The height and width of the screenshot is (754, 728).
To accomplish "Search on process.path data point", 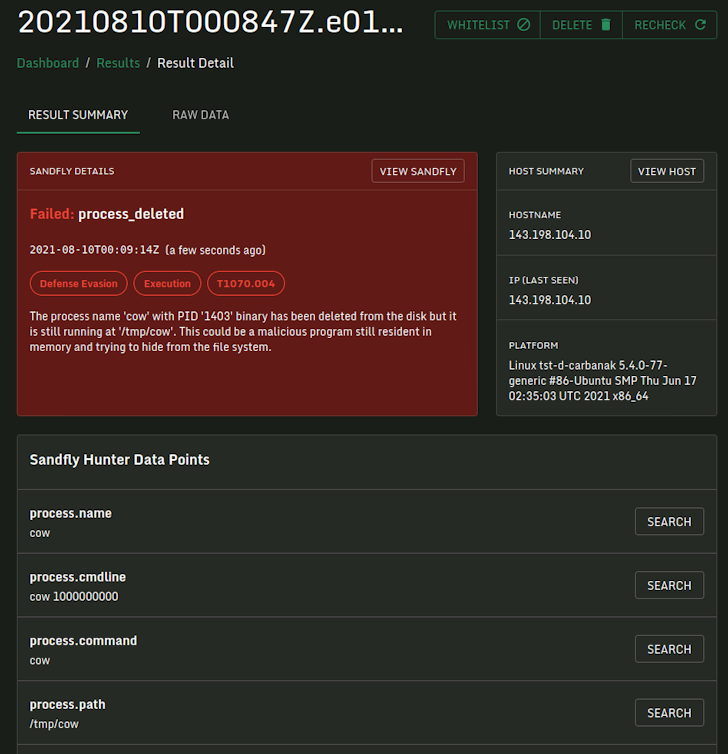I will click(669, 713).
